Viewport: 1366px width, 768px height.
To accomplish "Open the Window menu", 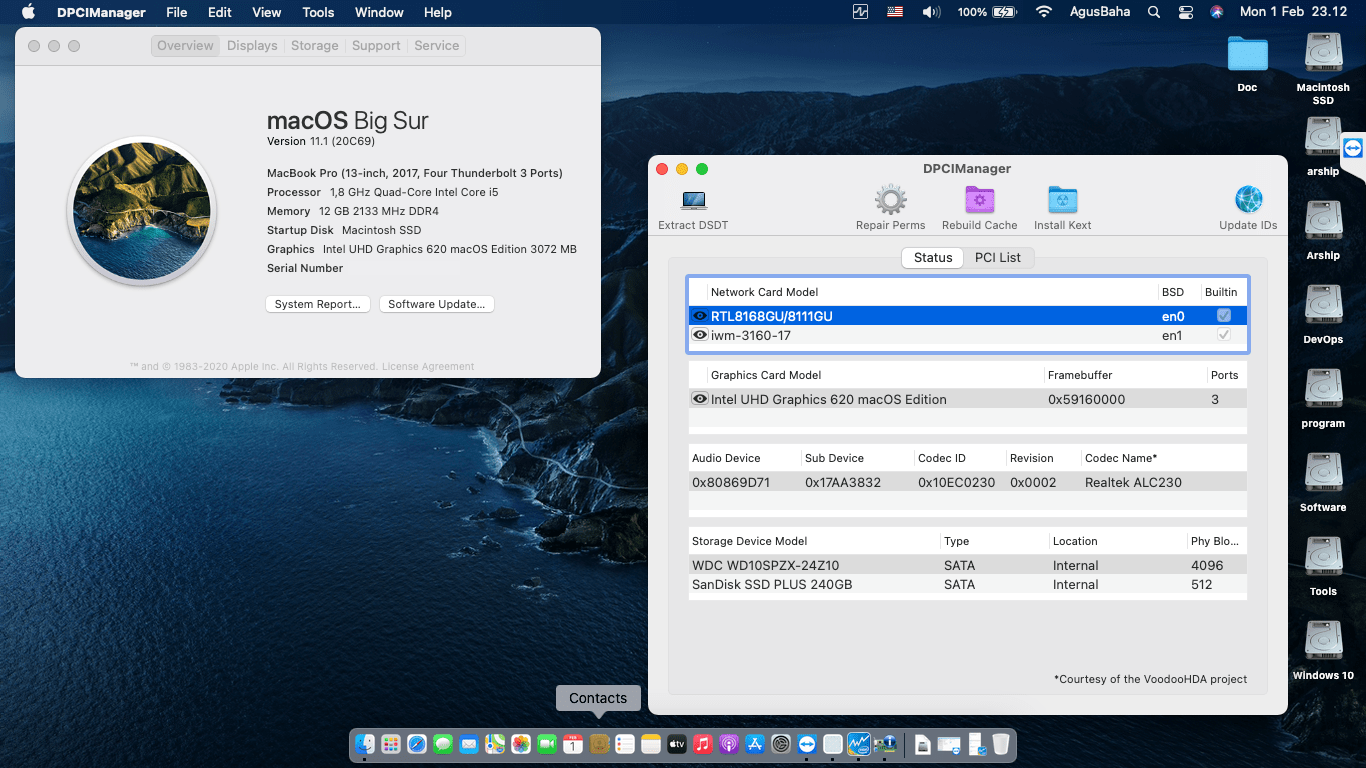I will pyautogui.click(x=378, y=12).
